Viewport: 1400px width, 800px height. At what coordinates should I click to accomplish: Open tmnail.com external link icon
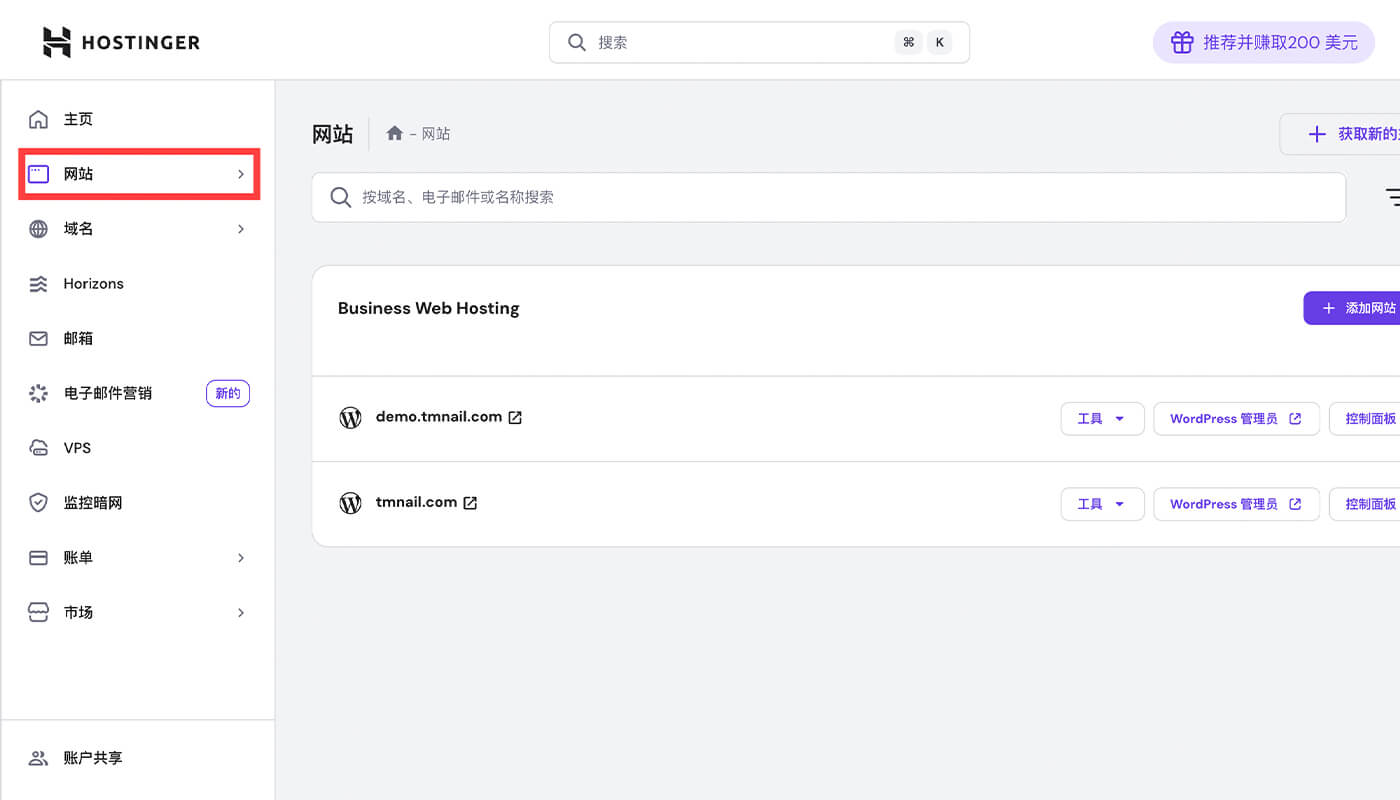[470, 503]
